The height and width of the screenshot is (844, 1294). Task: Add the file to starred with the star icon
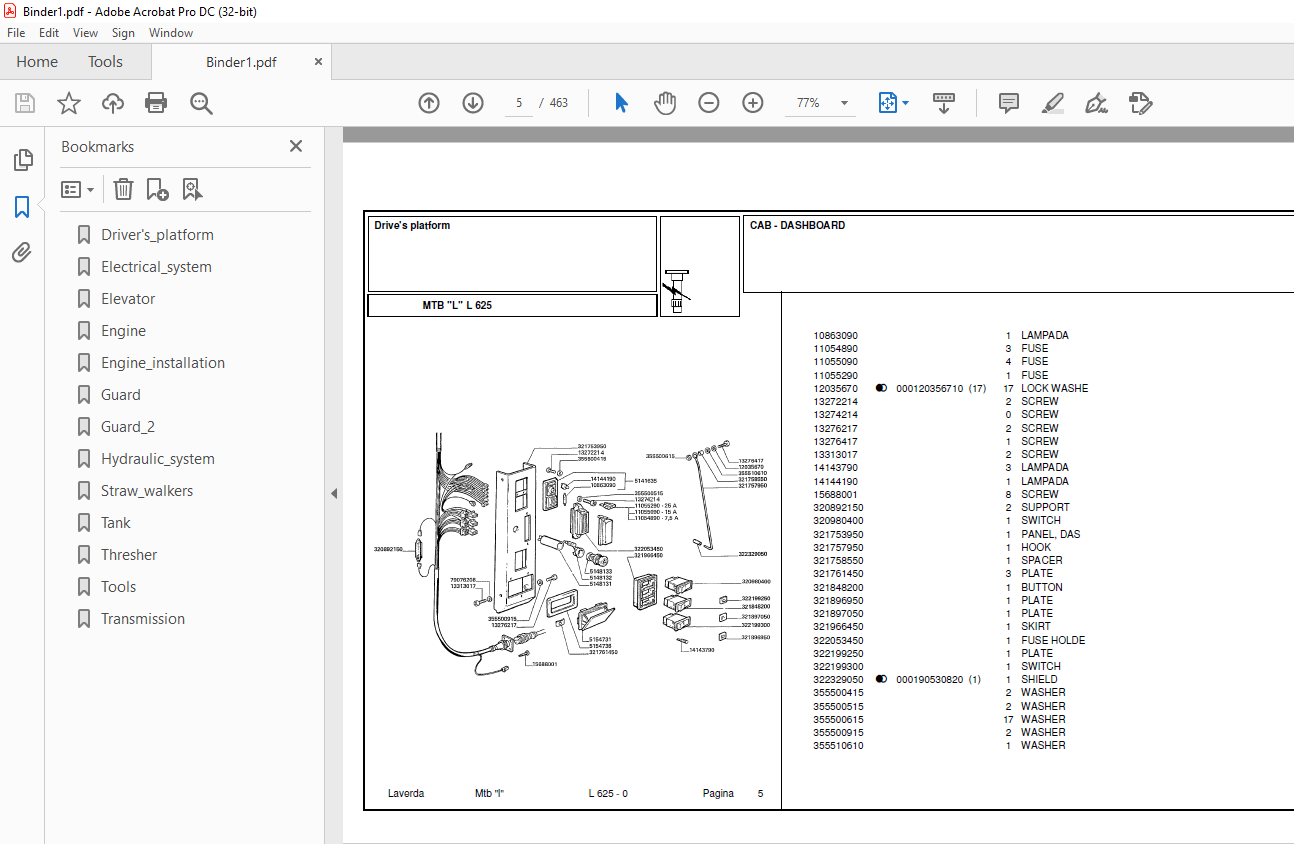[69, 103]
